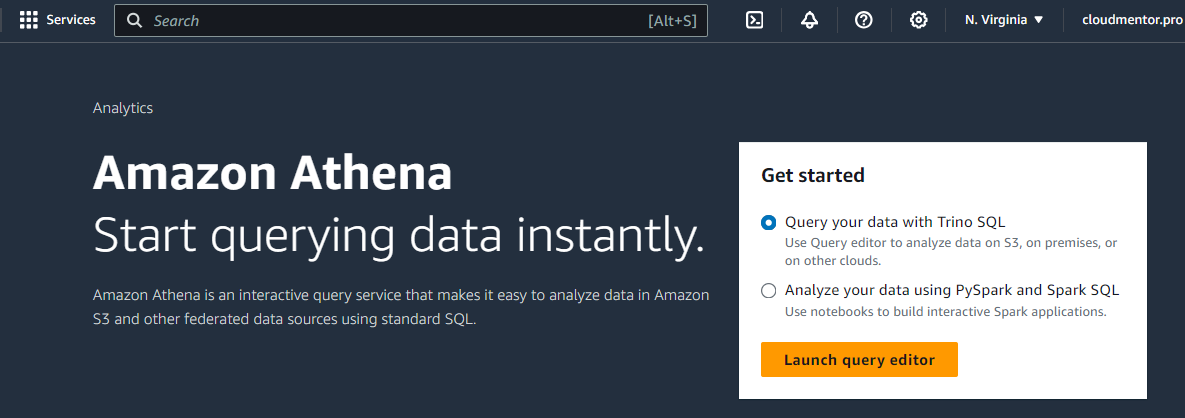This screenshot has width=1185, height=418.
Task: Click the arrow beside N. Virginia
Action: click(1038, 20)
